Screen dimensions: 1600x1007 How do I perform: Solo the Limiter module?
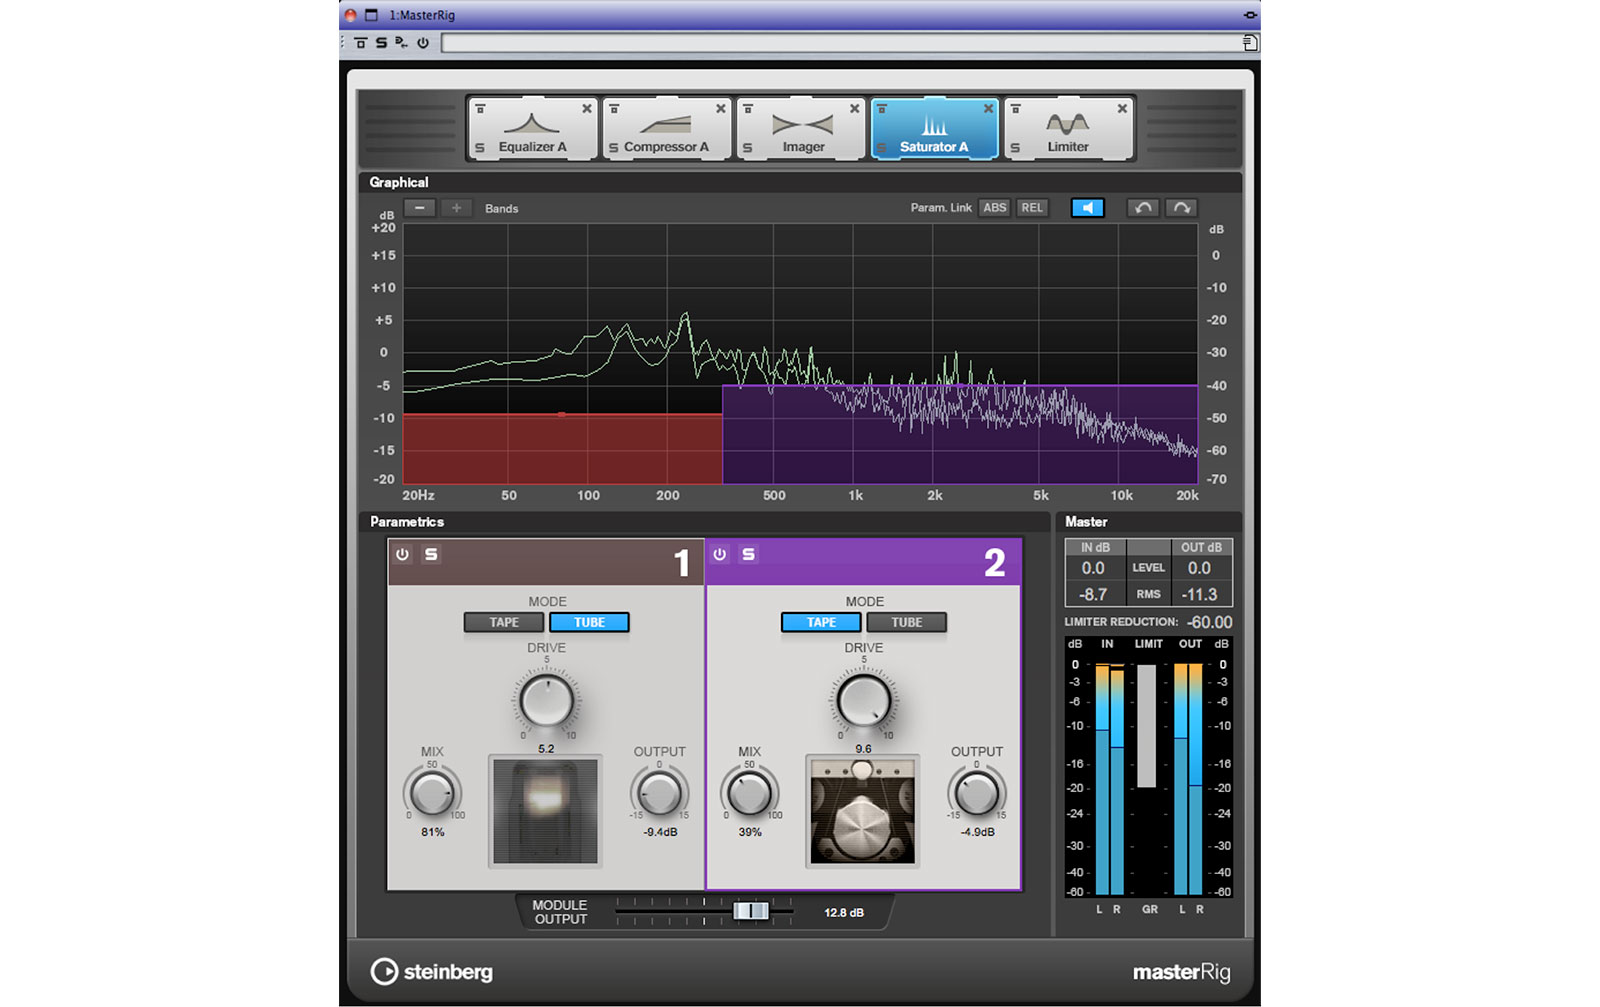(1015, 148)
